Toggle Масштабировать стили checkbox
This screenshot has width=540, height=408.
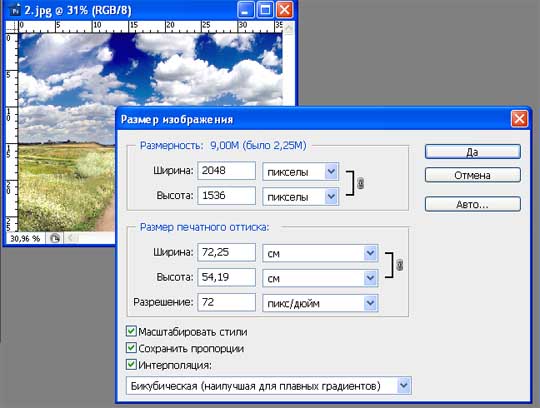(131, 332)
